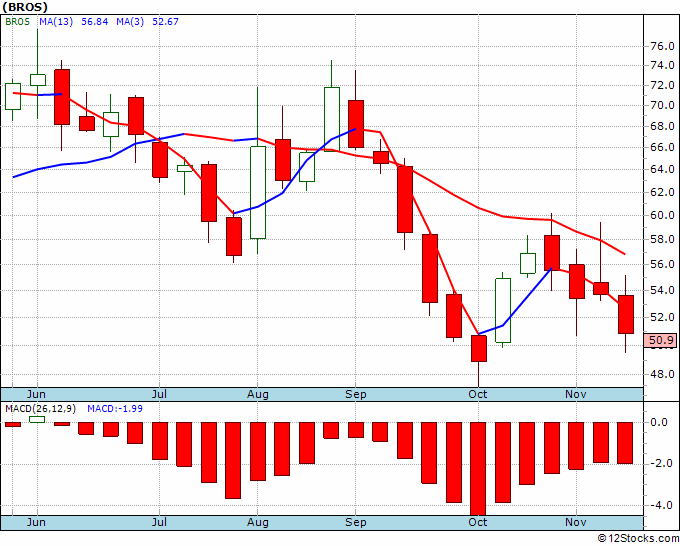Click the MA(13) value 56.84
The image size is (680, 546).
click(95, 22)
